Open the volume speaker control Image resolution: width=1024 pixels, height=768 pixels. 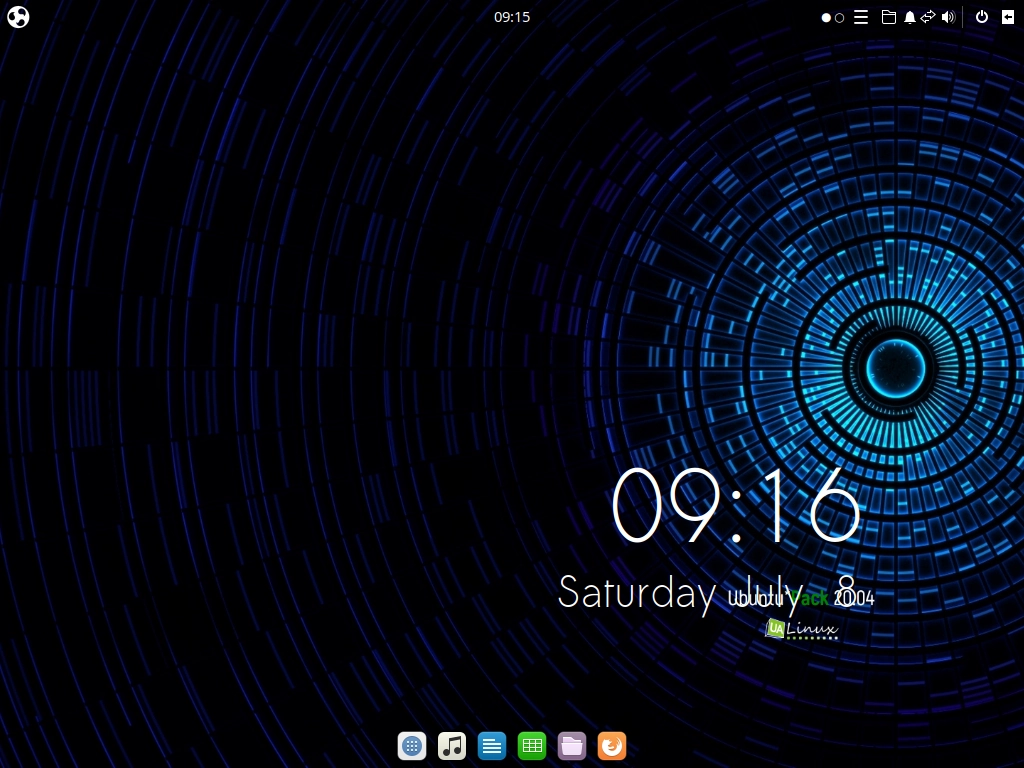(x=948, y=17)
